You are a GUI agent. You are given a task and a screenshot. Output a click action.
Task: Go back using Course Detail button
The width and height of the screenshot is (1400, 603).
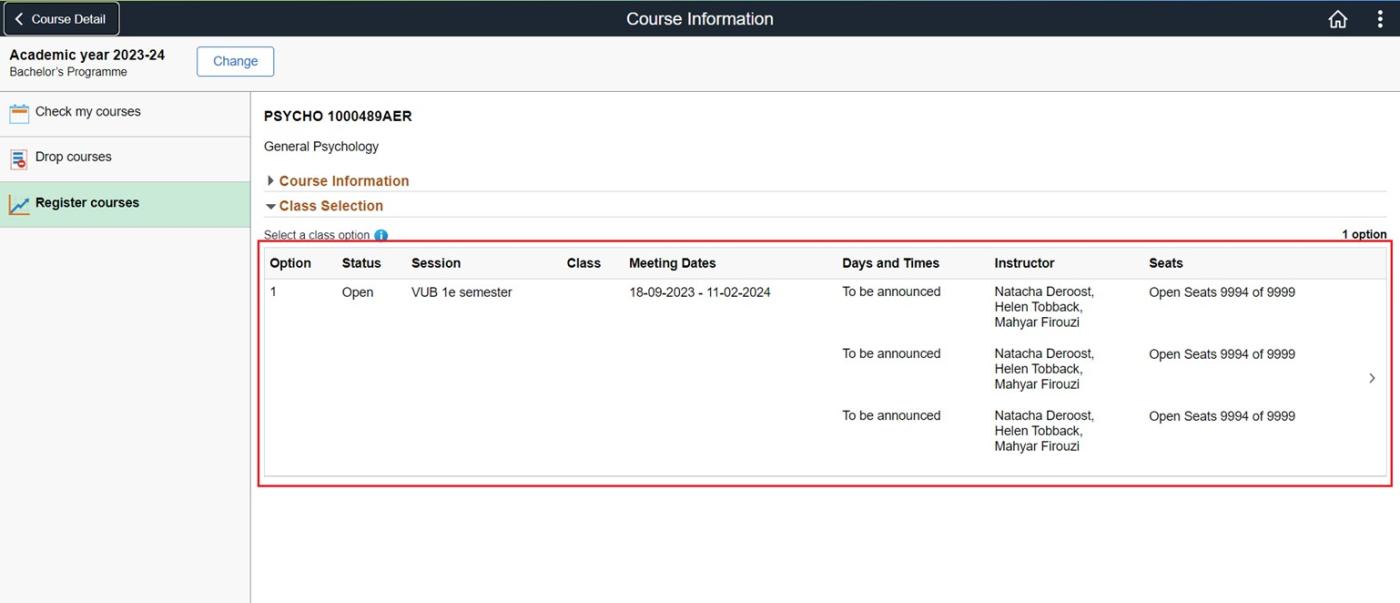60,19
